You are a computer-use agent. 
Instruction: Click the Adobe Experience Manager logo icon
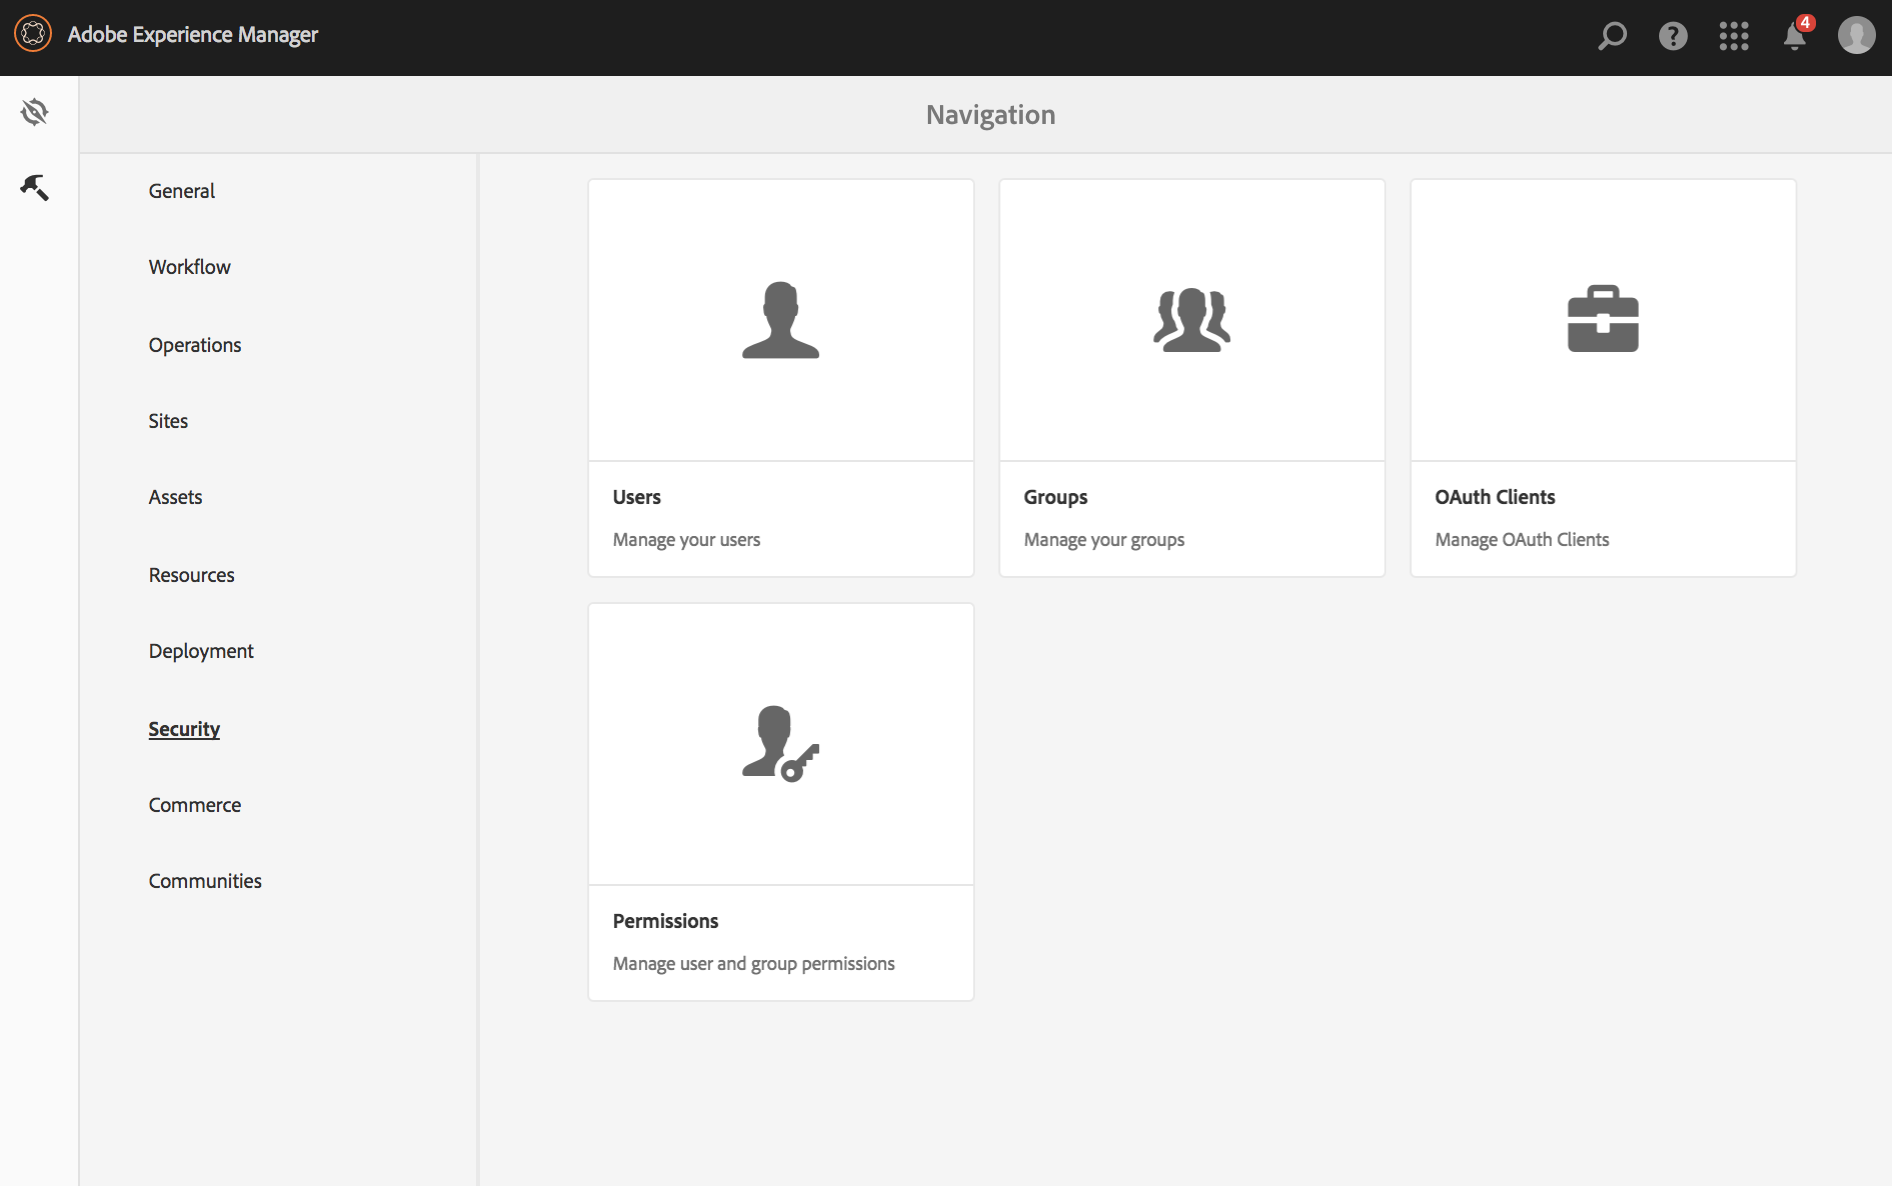tap(33, 34)
